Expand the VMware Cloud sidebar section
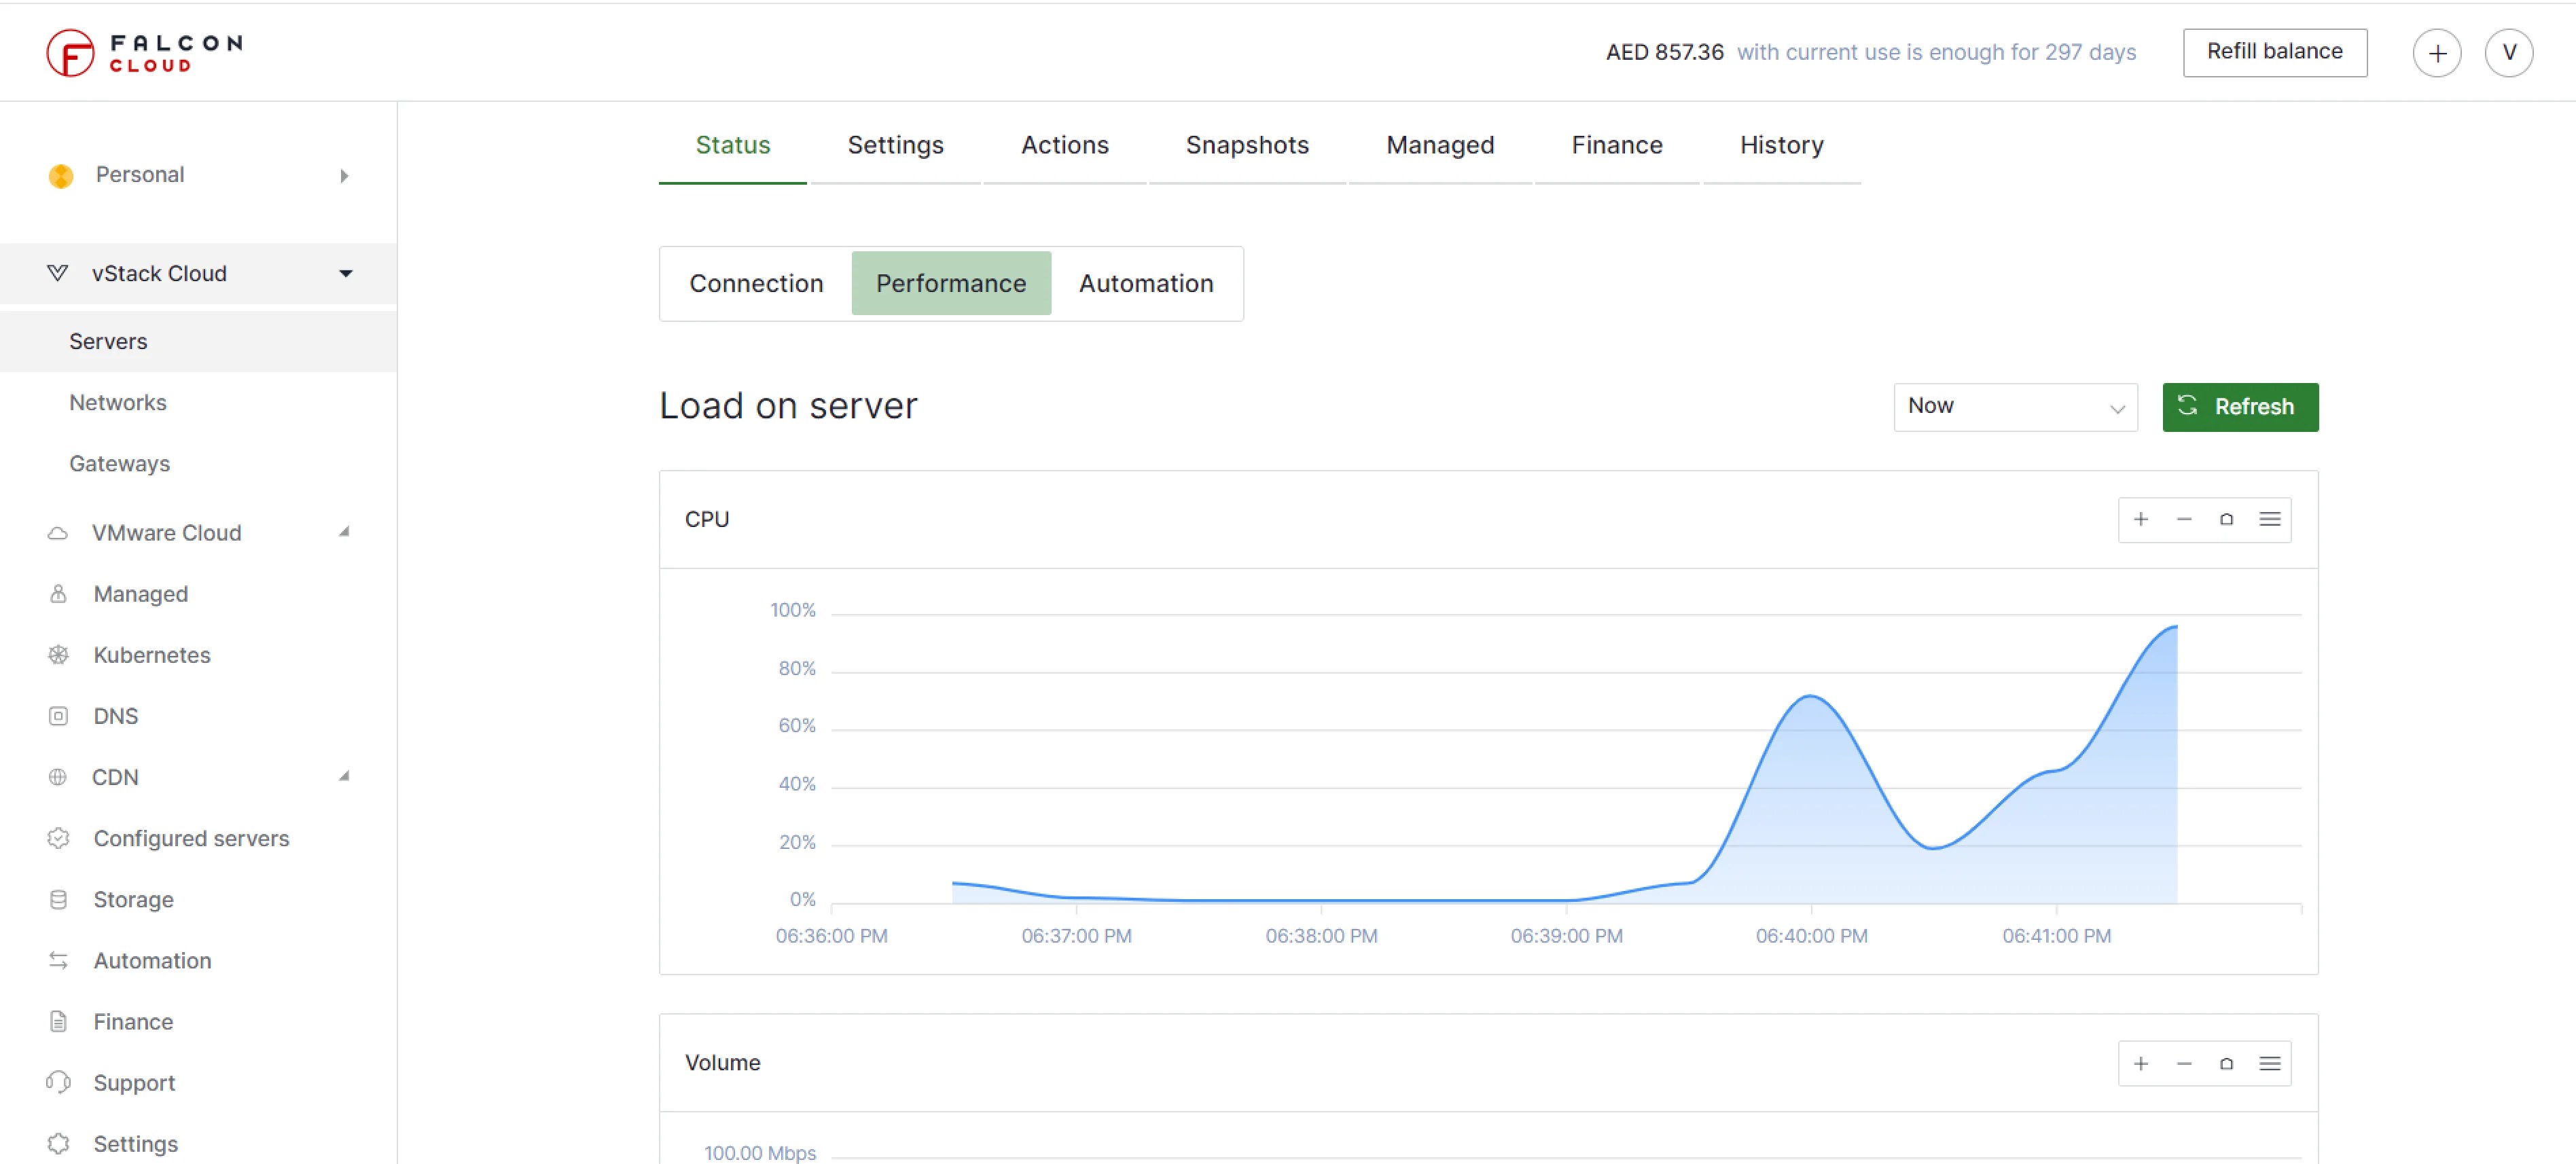This screenshot has width=2576, height=1164. click(x=344, y=532)
